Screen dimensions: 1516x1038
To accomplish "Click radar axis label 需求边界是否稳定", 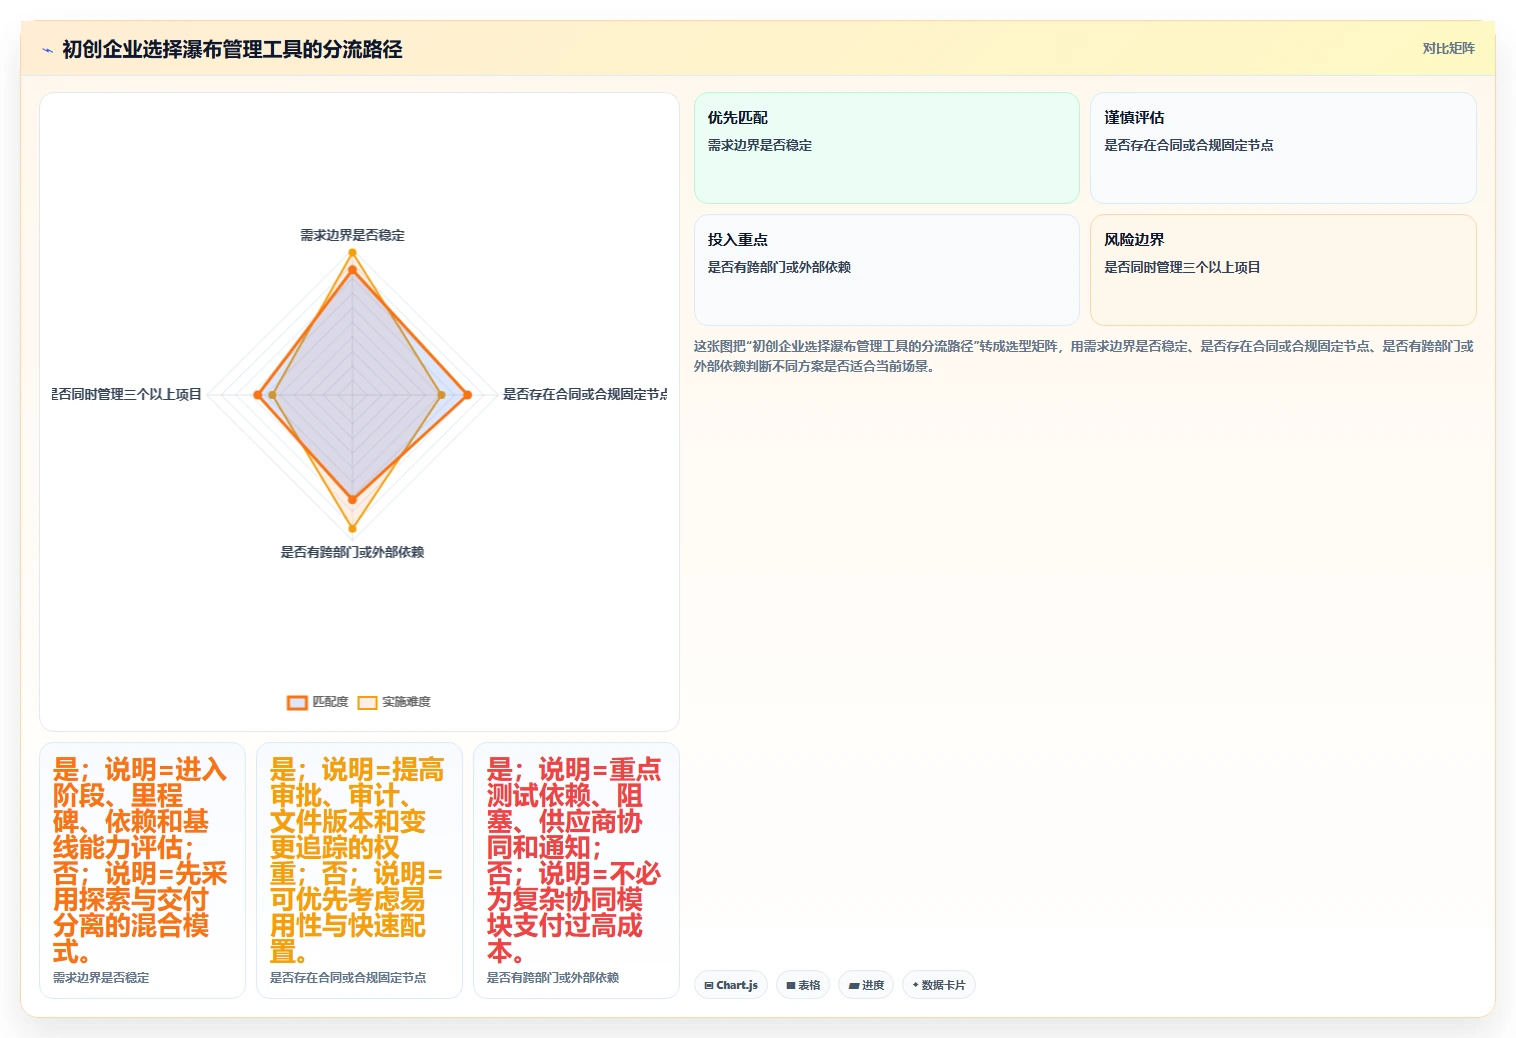I will (x=352, y=235).
